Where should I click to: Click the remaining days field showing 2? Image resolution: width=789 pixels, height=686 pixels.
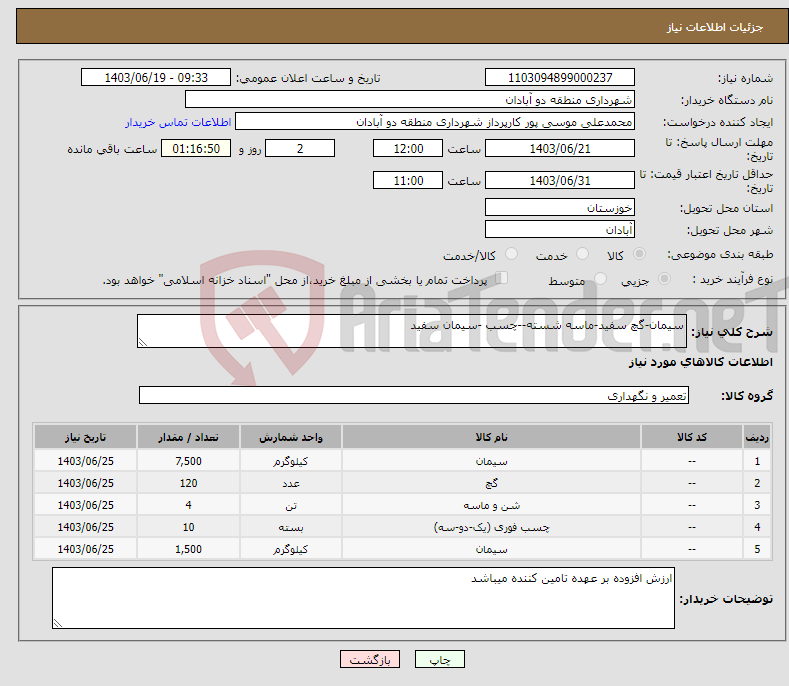(300, 148)
